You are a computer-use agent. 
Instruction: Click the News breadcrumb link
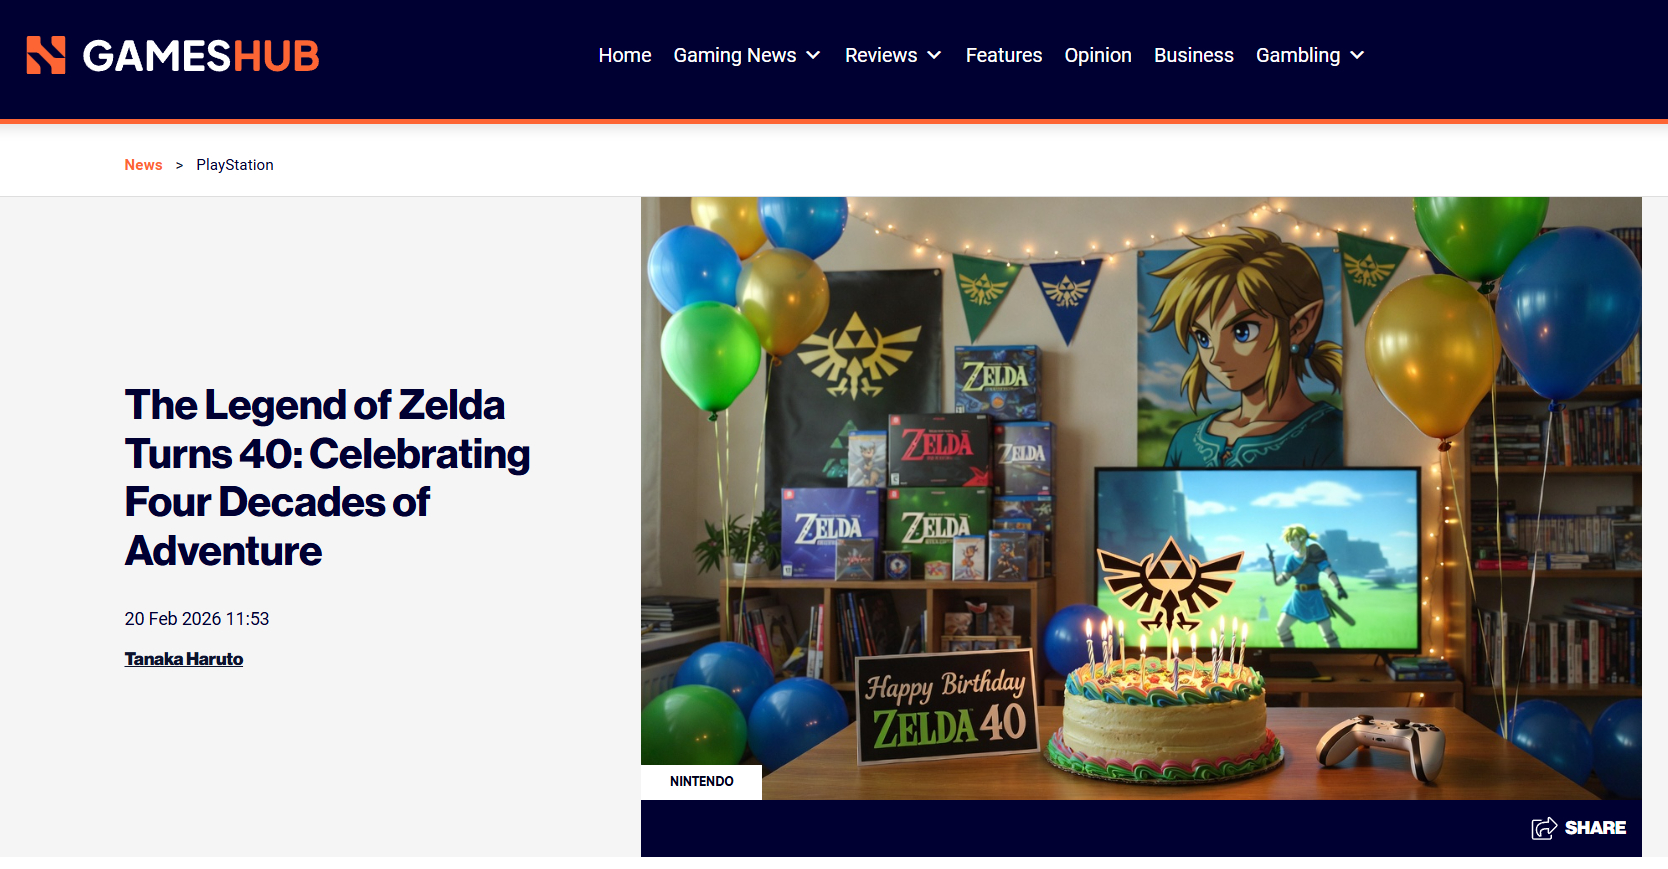(x=143, y=165)
